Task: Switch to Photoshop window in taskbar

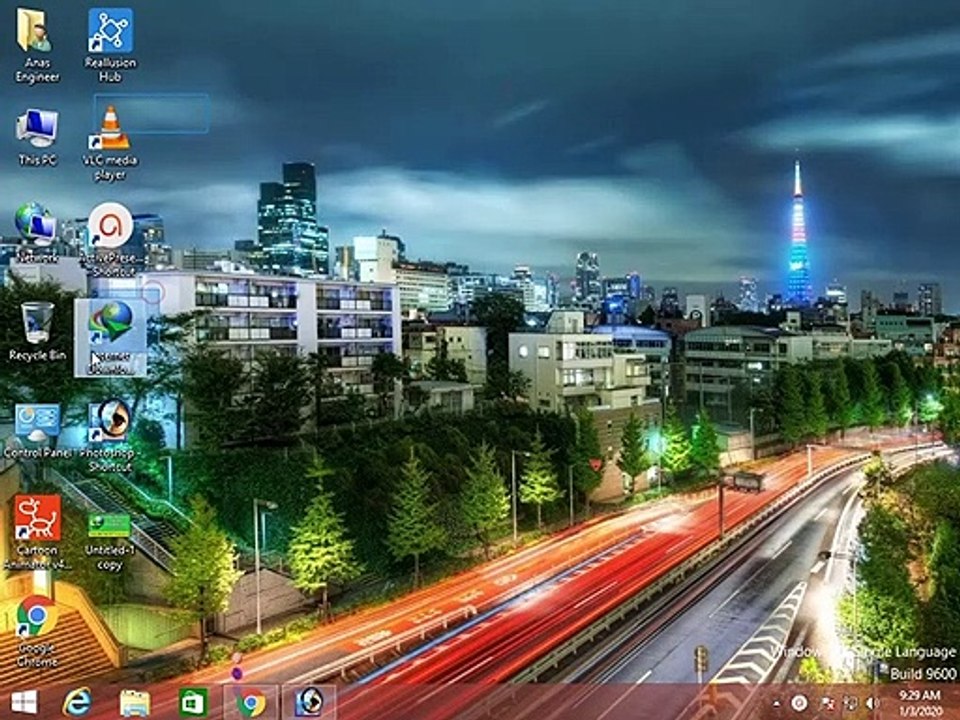Action: (310, 702)
